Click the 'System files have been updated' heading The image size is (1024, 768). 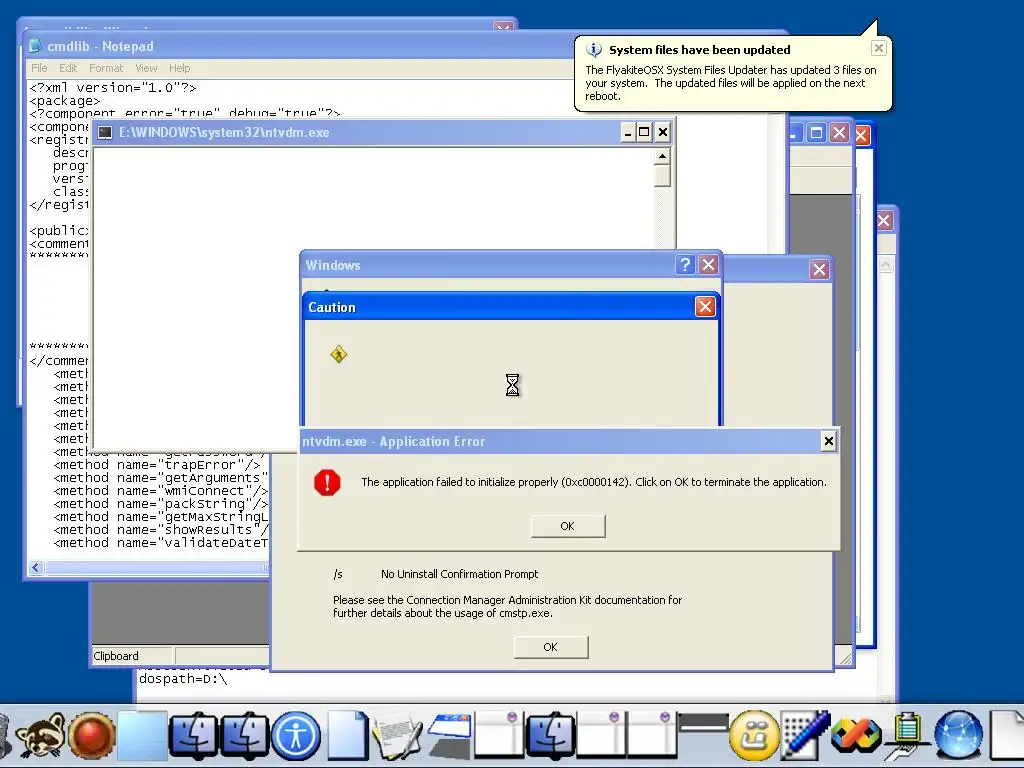coord(699,50)
